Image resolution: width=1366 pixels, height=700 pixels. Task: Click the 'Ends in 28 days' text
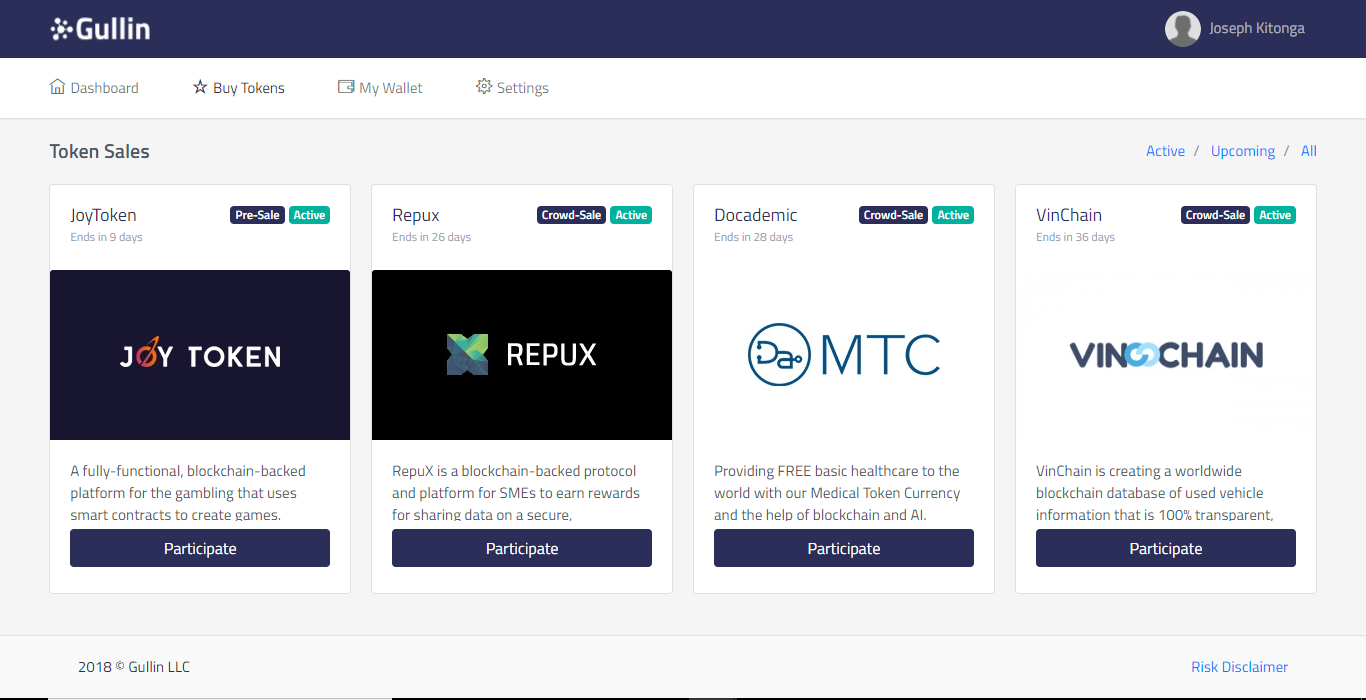pos(753,237)
